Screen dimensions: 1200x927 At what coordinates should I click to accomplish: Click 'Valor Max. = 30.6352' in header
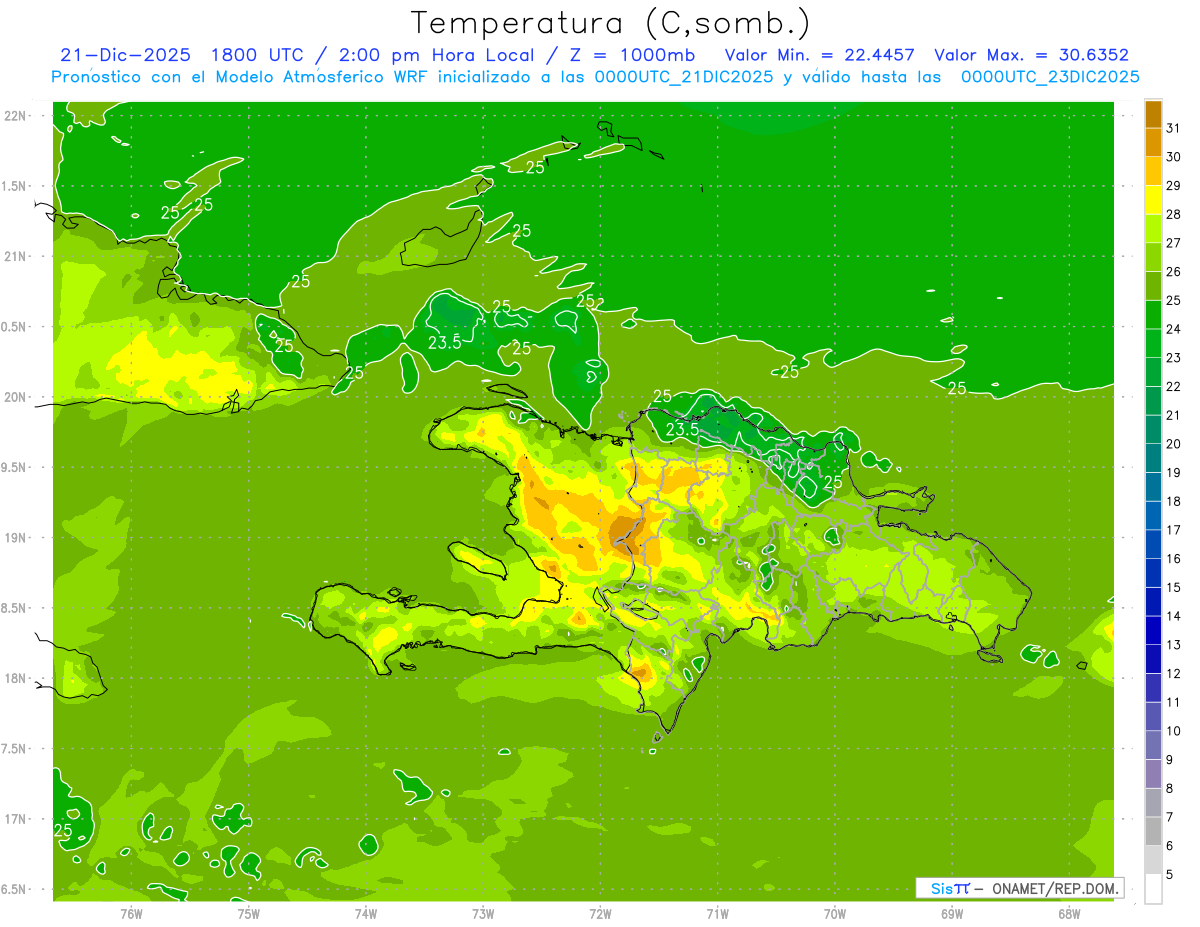(x=1031, y=55)
